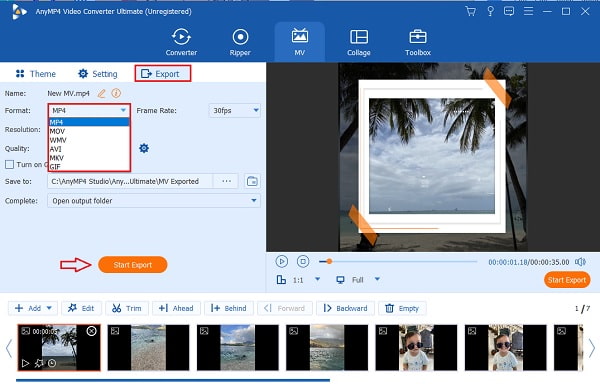The image size is (600, 390).
Task: Choose MP4 in format list
Action: tap(89, 122)
